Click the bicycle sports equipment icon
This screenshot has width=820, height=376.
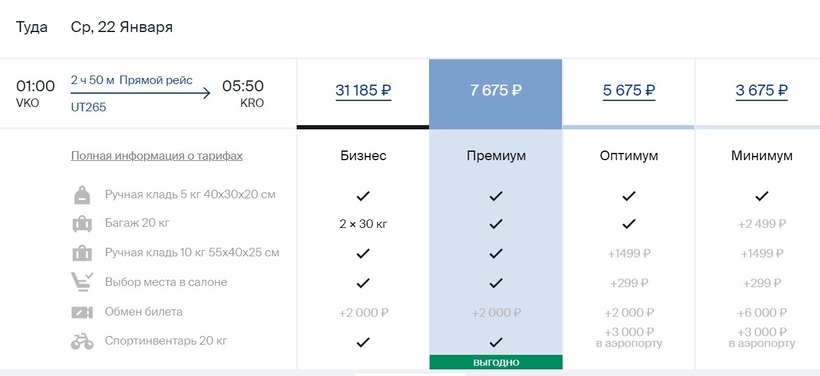[82, 341]
